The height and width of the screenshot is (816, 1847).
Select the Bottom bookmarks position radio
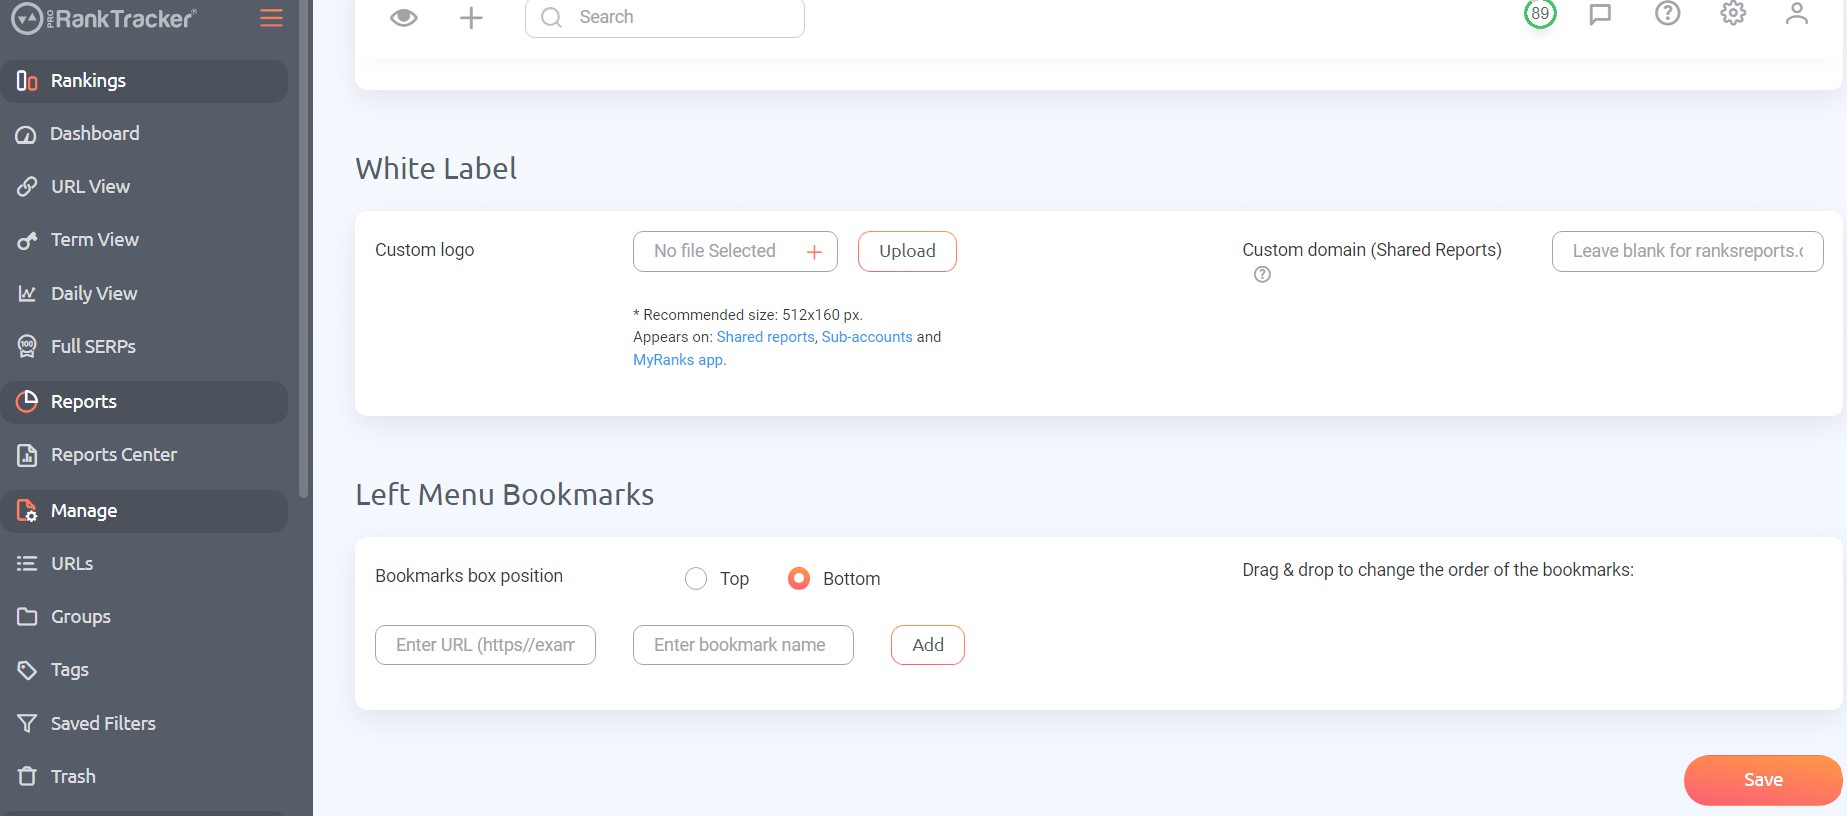[x=799, y=578]
